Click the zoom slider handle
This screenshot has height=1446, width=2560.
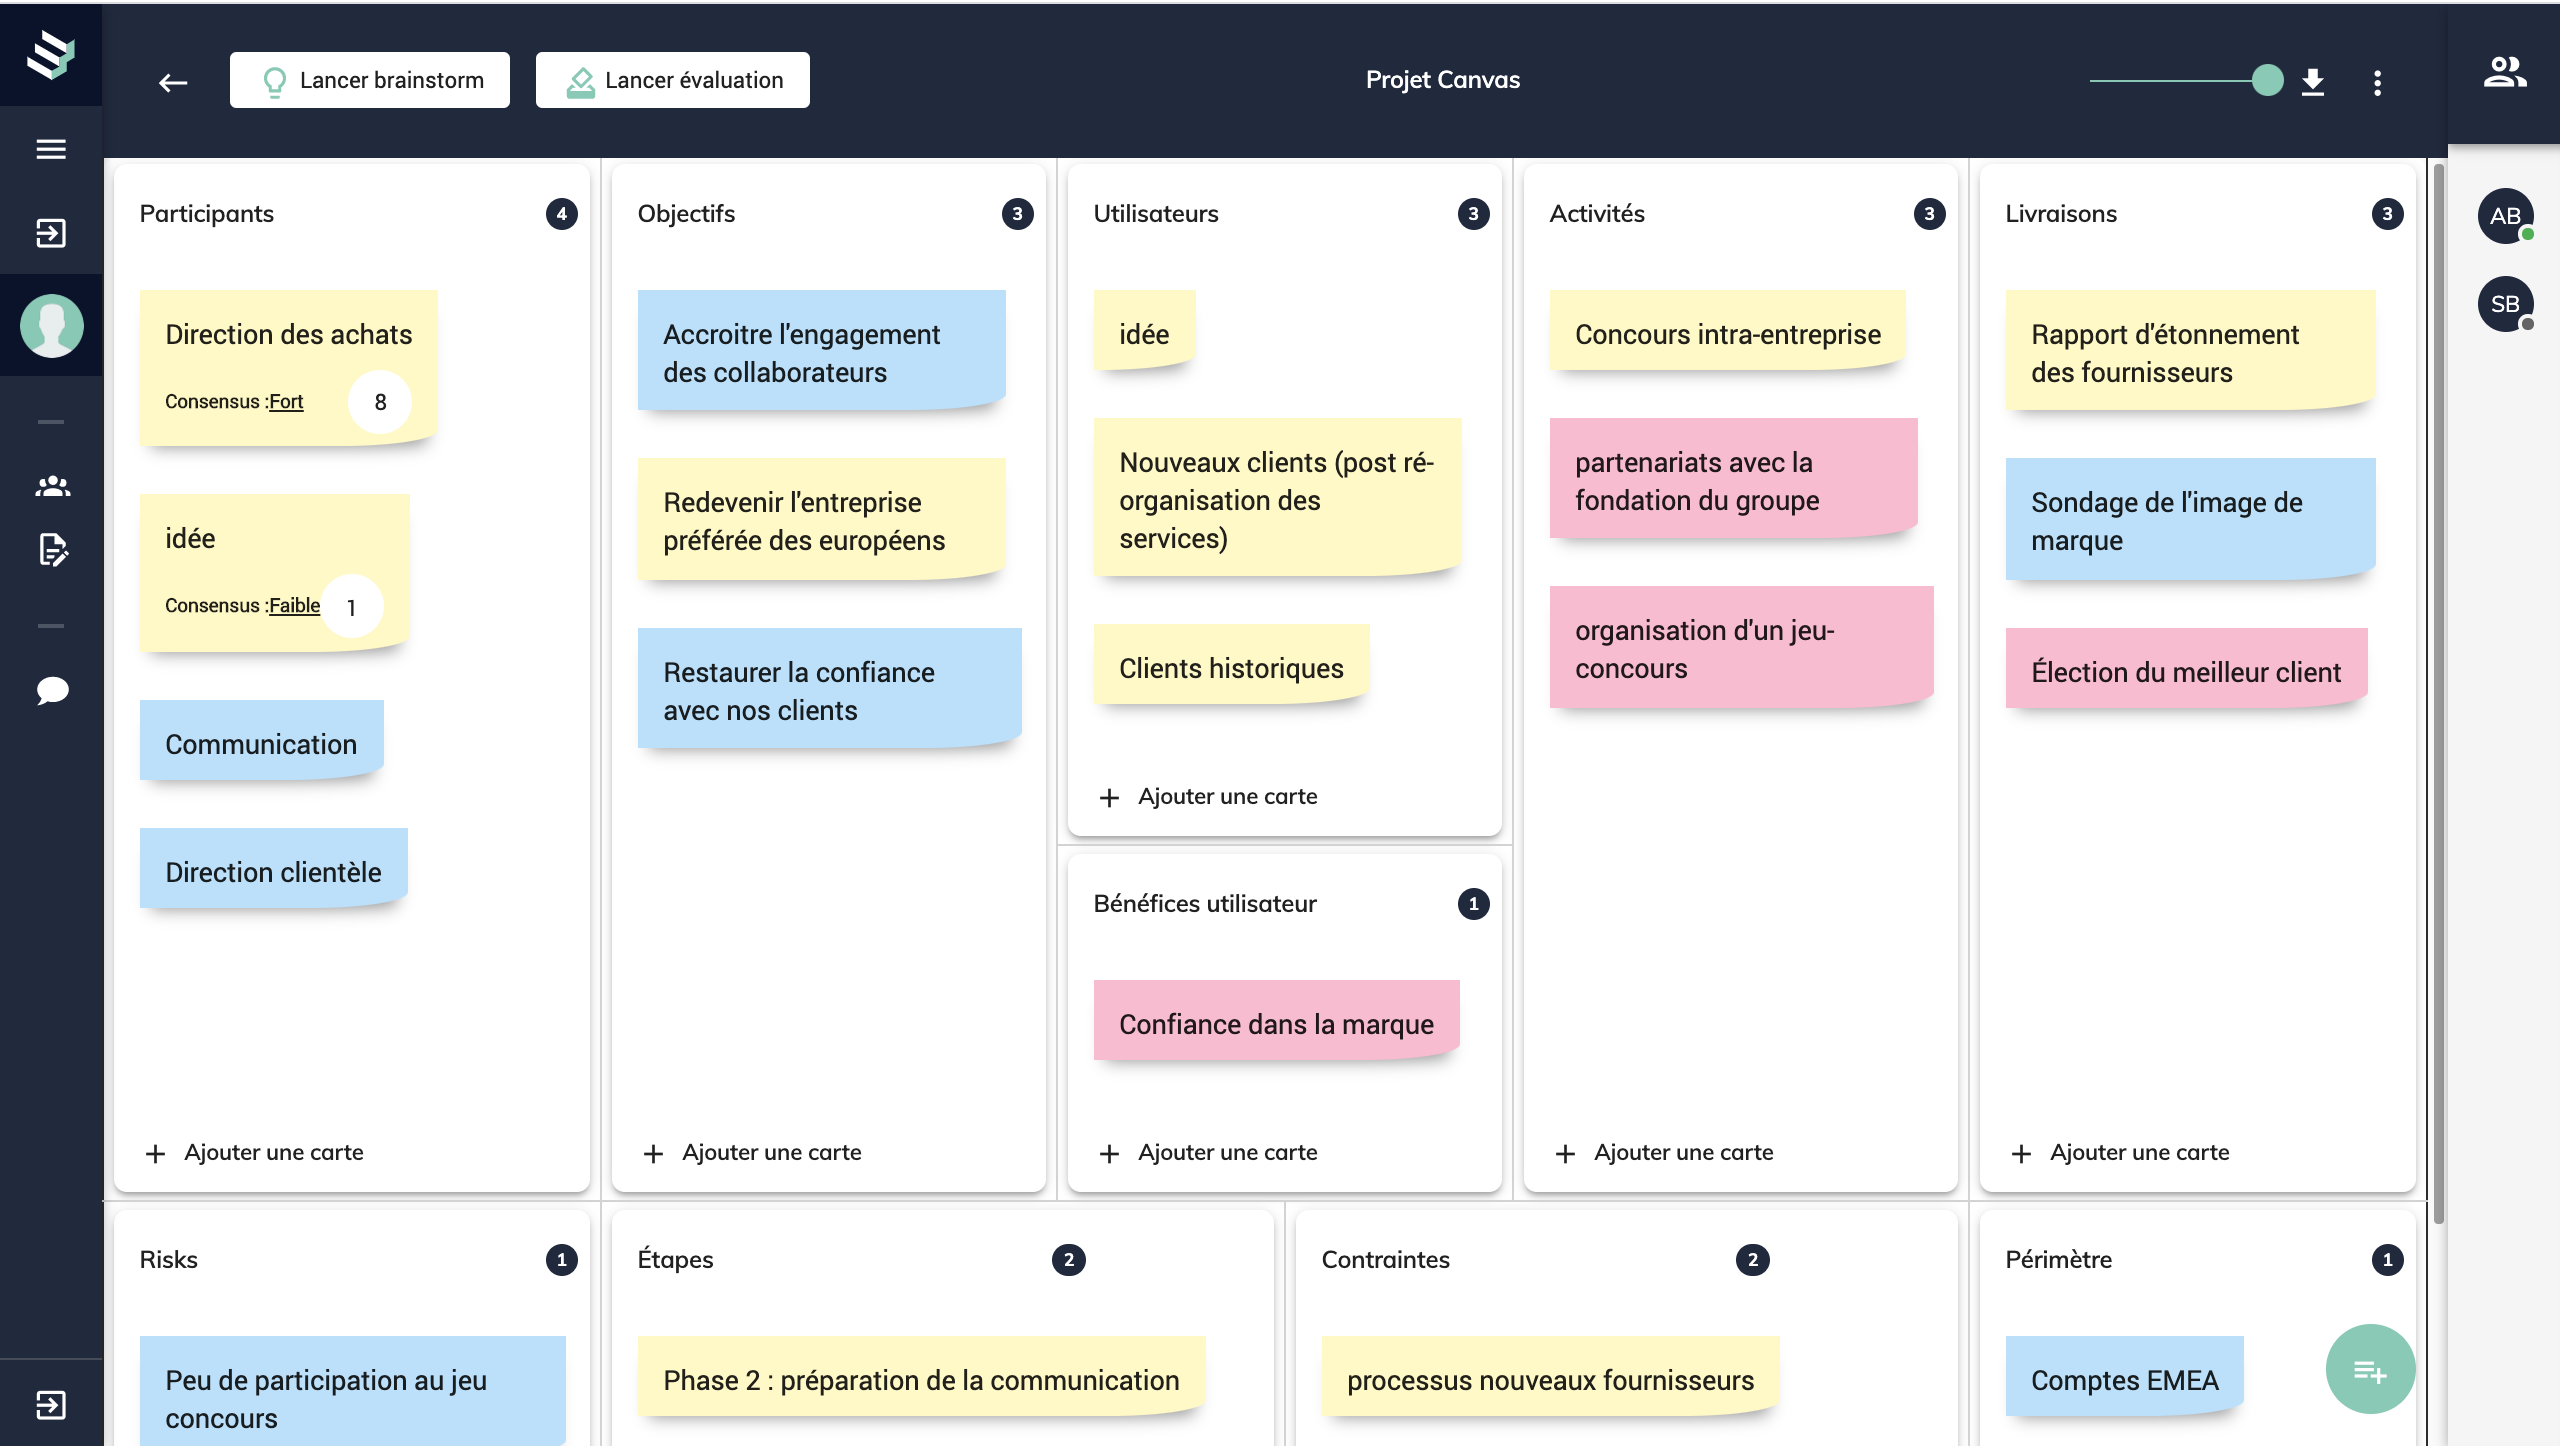click(x=2268, y=80)
